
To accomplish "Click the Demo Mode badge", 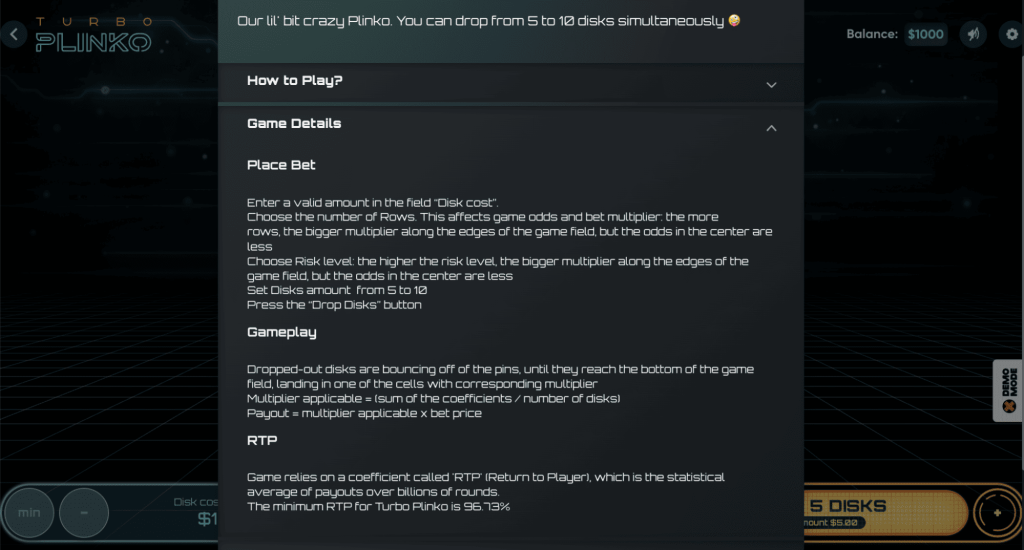I will pos(1008,391).
